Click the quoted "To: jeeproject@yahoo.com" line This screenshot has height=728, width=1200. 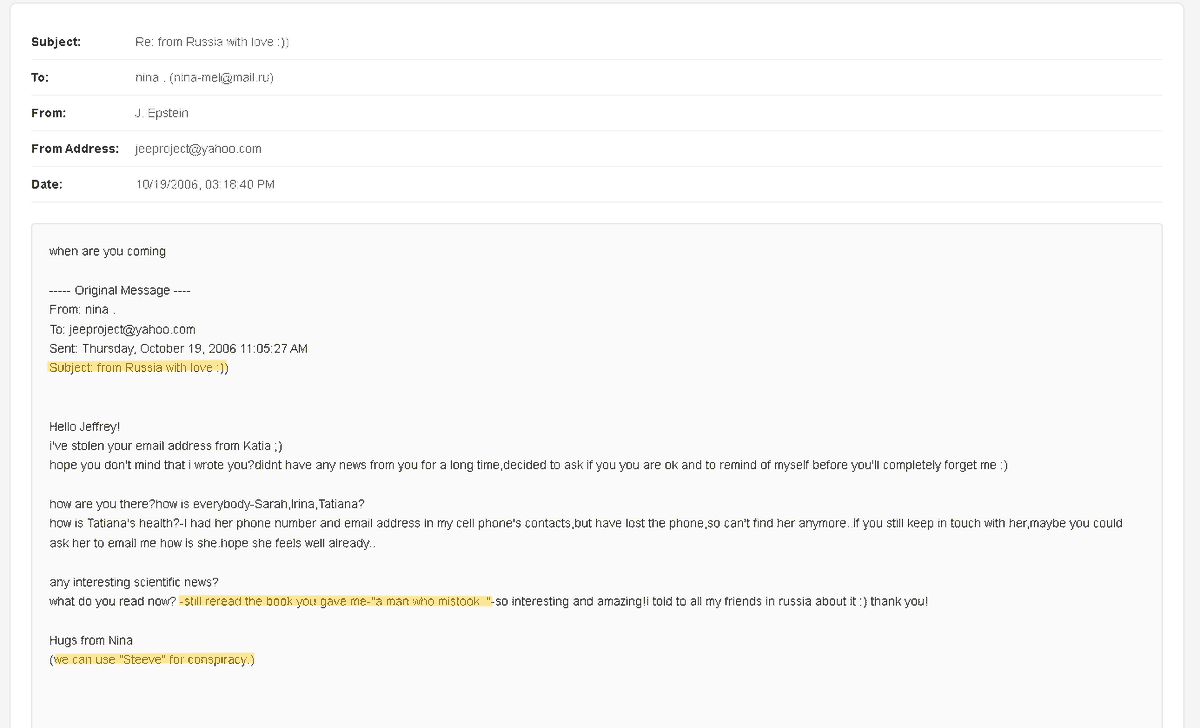(122, 328)
